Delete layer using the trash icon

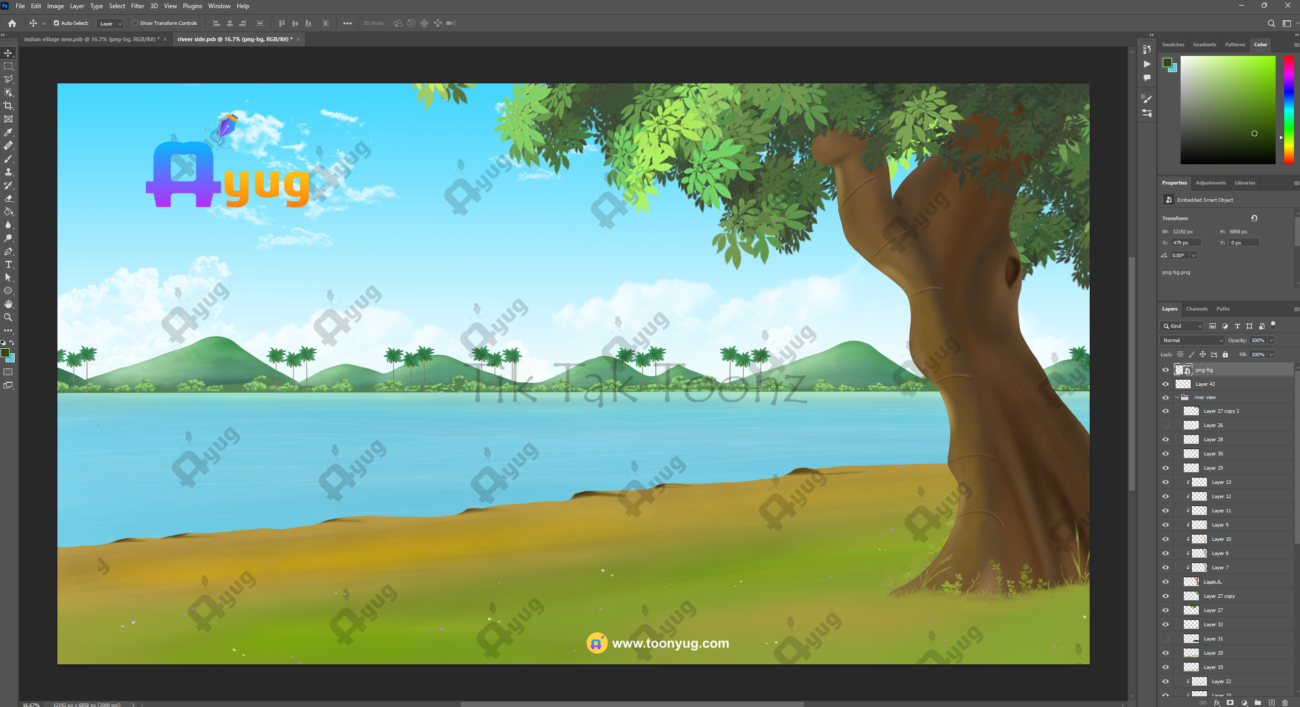[1284, 702]
